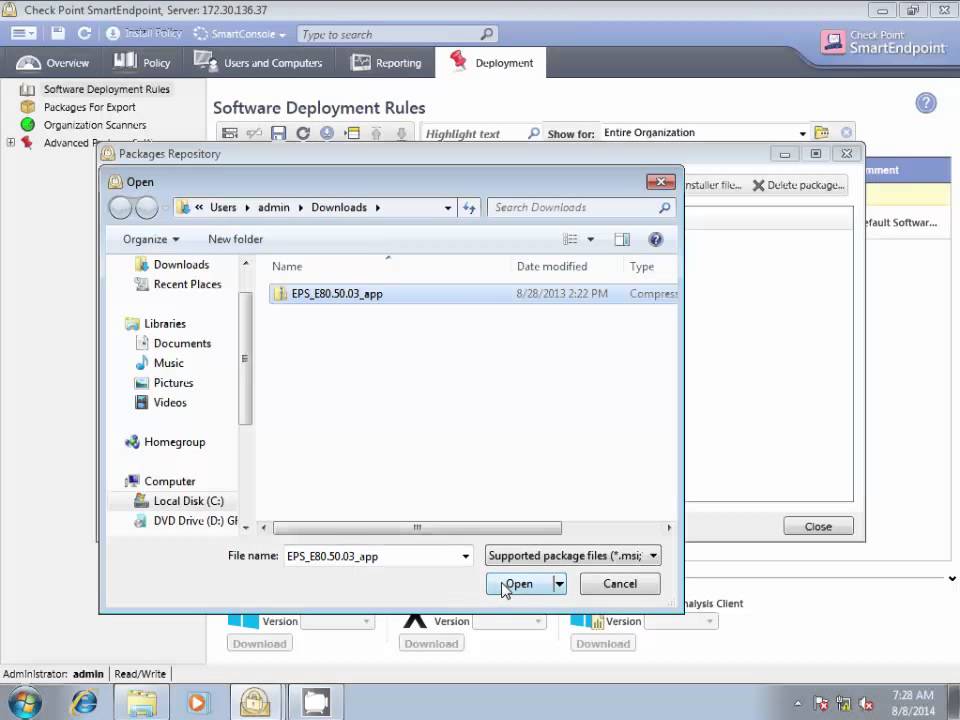The height and width of the screenshot is (720, 960).
Task: Select Recent Places in navigation pane
Action: pos(187,284)
